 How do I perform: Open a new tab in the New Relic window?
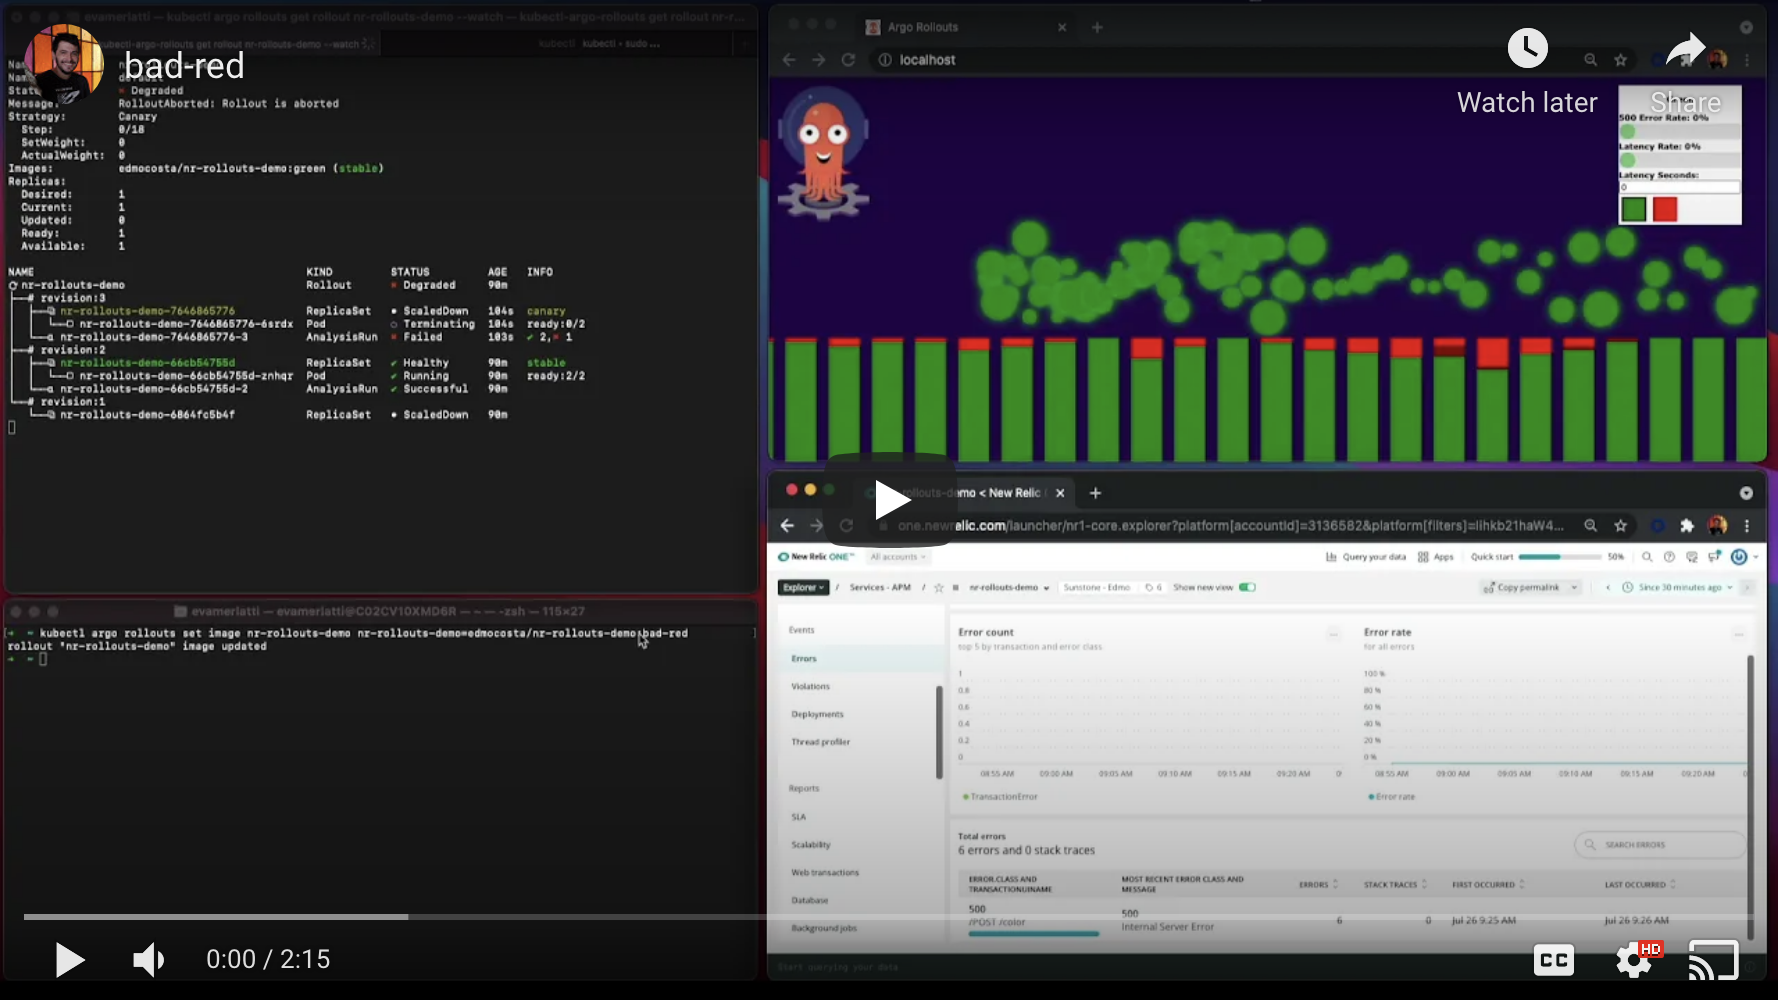click(1095, 493)
